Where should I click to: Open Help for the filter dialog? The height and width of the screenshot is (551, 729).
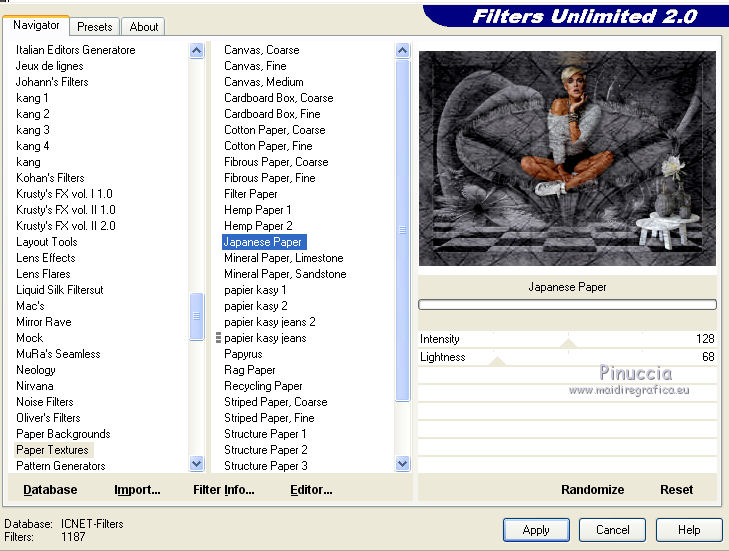689,530
